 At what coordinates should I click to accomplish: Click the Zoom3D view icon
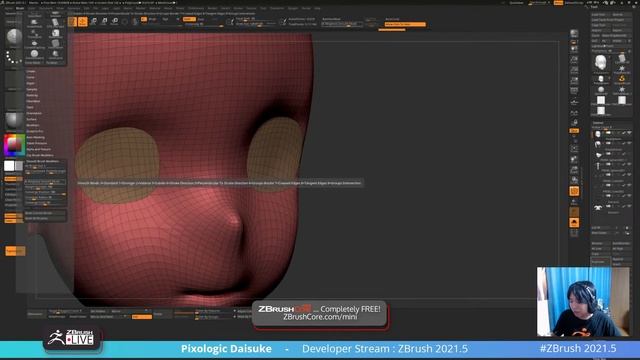point(574,170)
